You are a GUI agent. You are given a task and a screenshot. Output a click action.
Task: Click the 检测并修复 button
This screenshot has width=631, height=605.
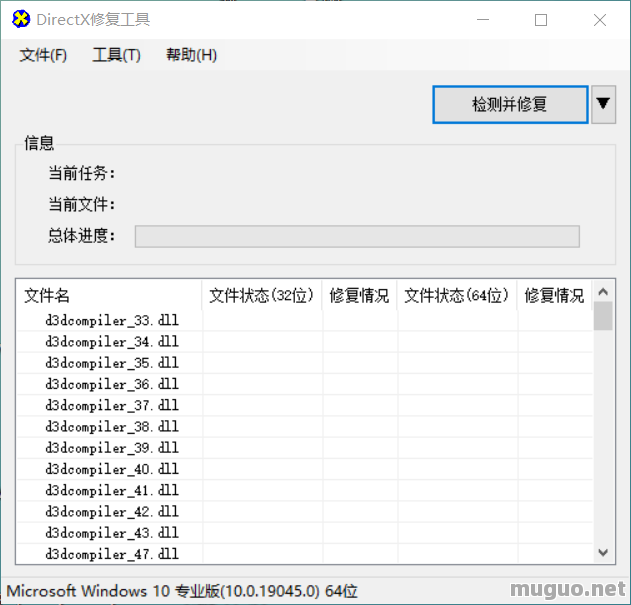click(510, 104)
